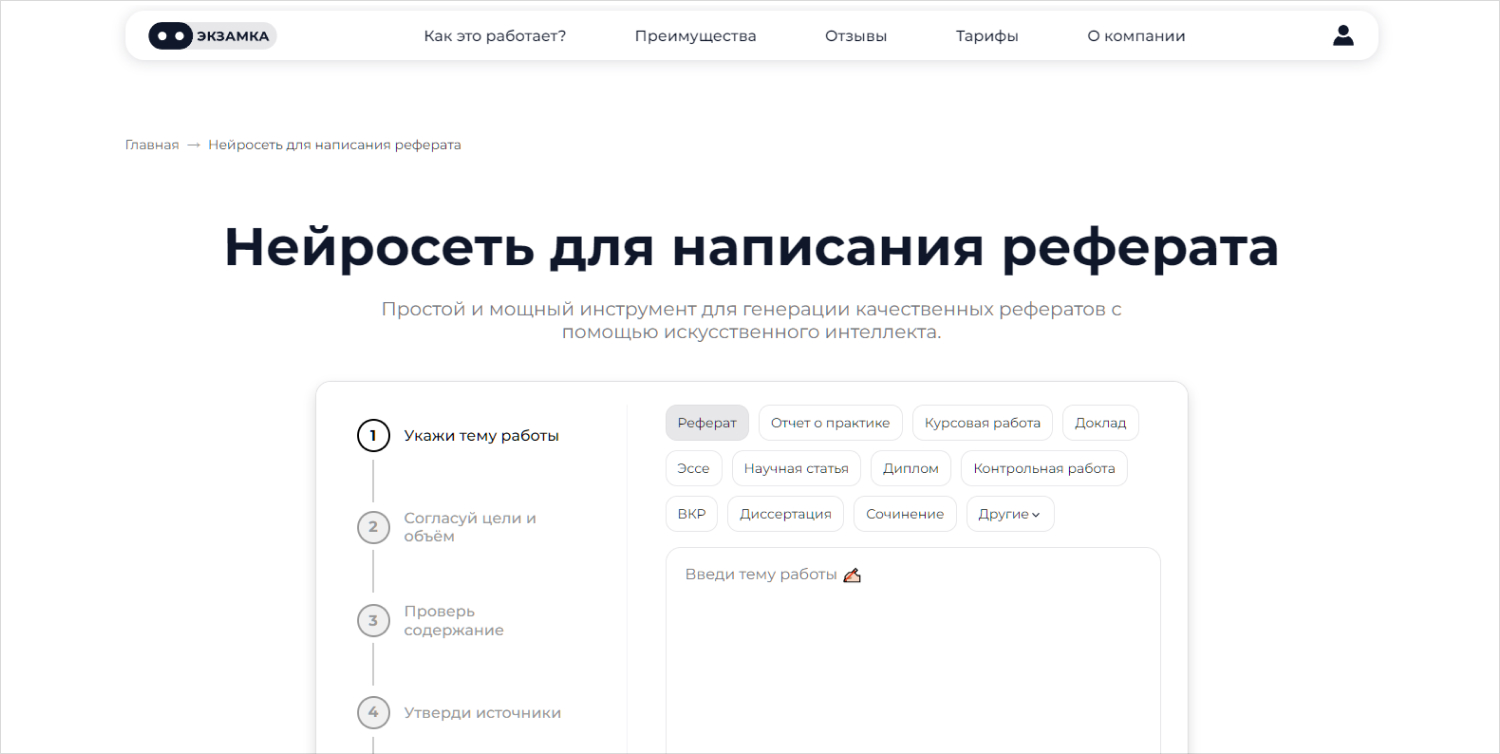Click step 4 Утверди источники
Screen dimensions: 1500x754
click(482, 713)
